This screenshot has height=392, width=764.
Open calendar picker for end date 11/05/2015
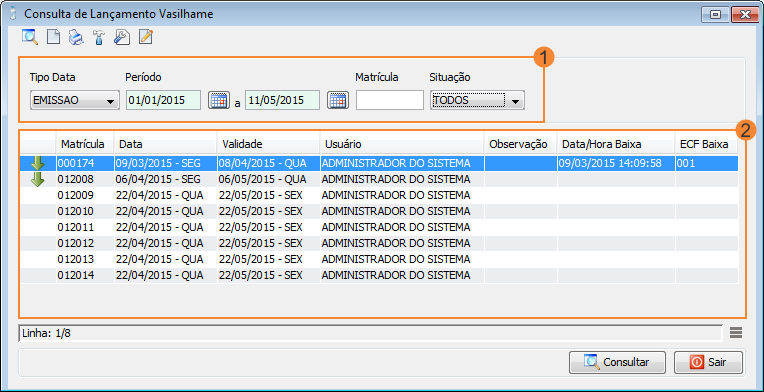(x=338, y=100)
